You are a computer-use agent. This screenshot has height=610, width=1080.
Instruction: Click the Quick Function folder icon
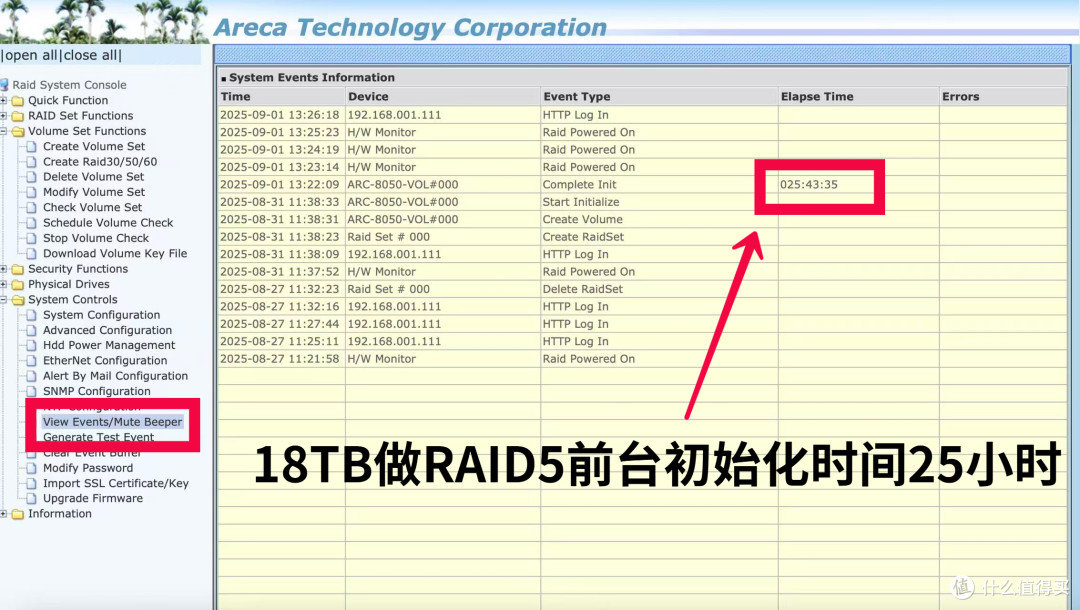pyautogui.click(x=18, y=101)
